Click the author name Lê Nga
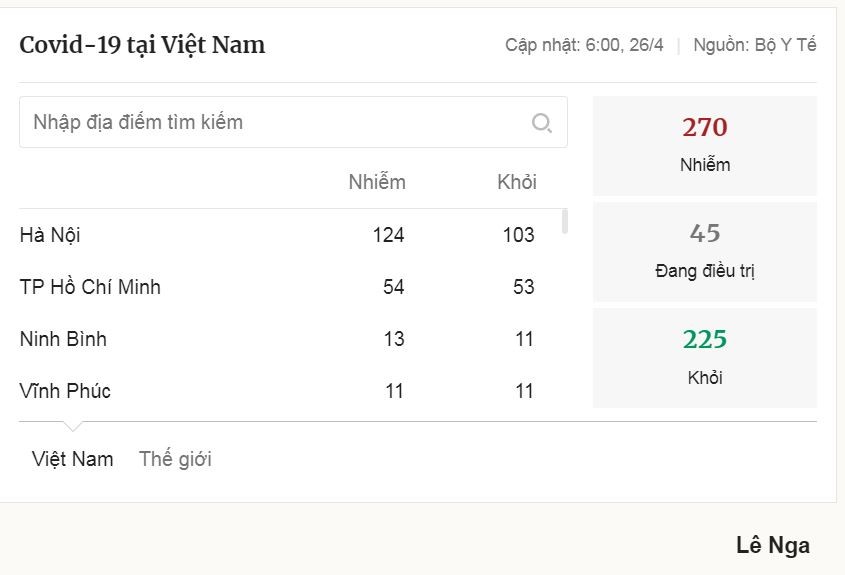 point(773,545)
